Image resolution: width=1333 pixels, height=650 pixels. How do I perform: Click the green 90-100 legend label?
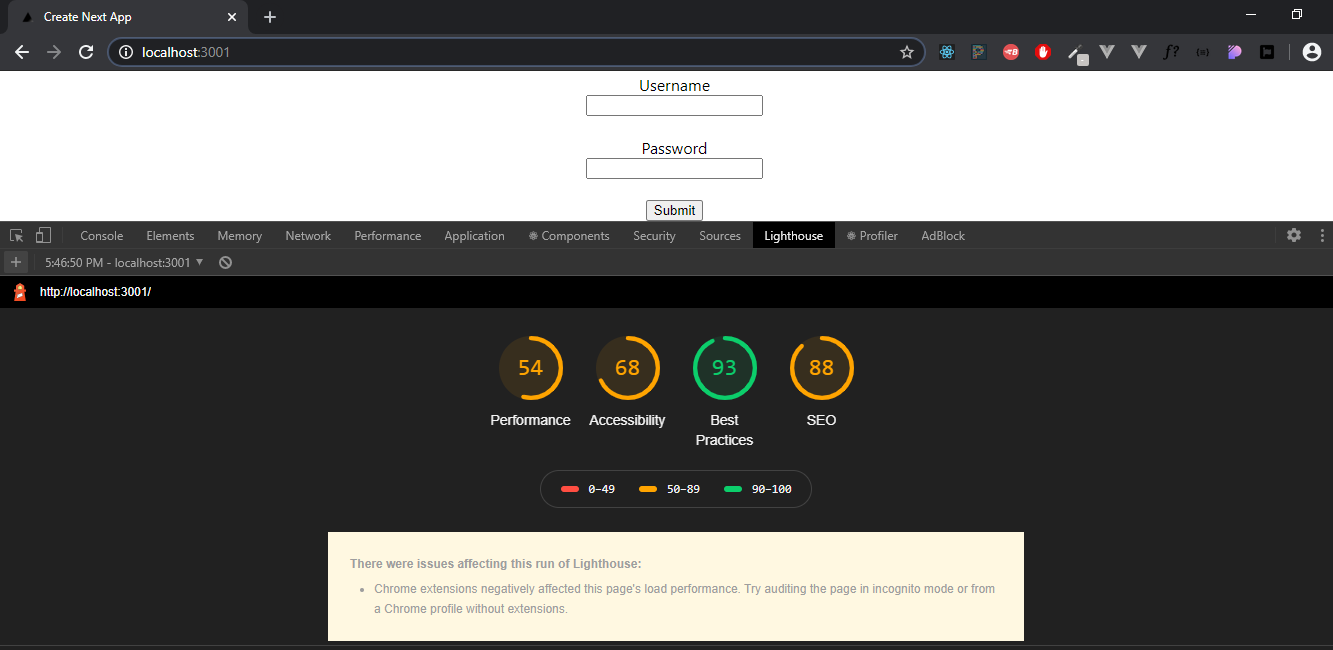point(771,489)
